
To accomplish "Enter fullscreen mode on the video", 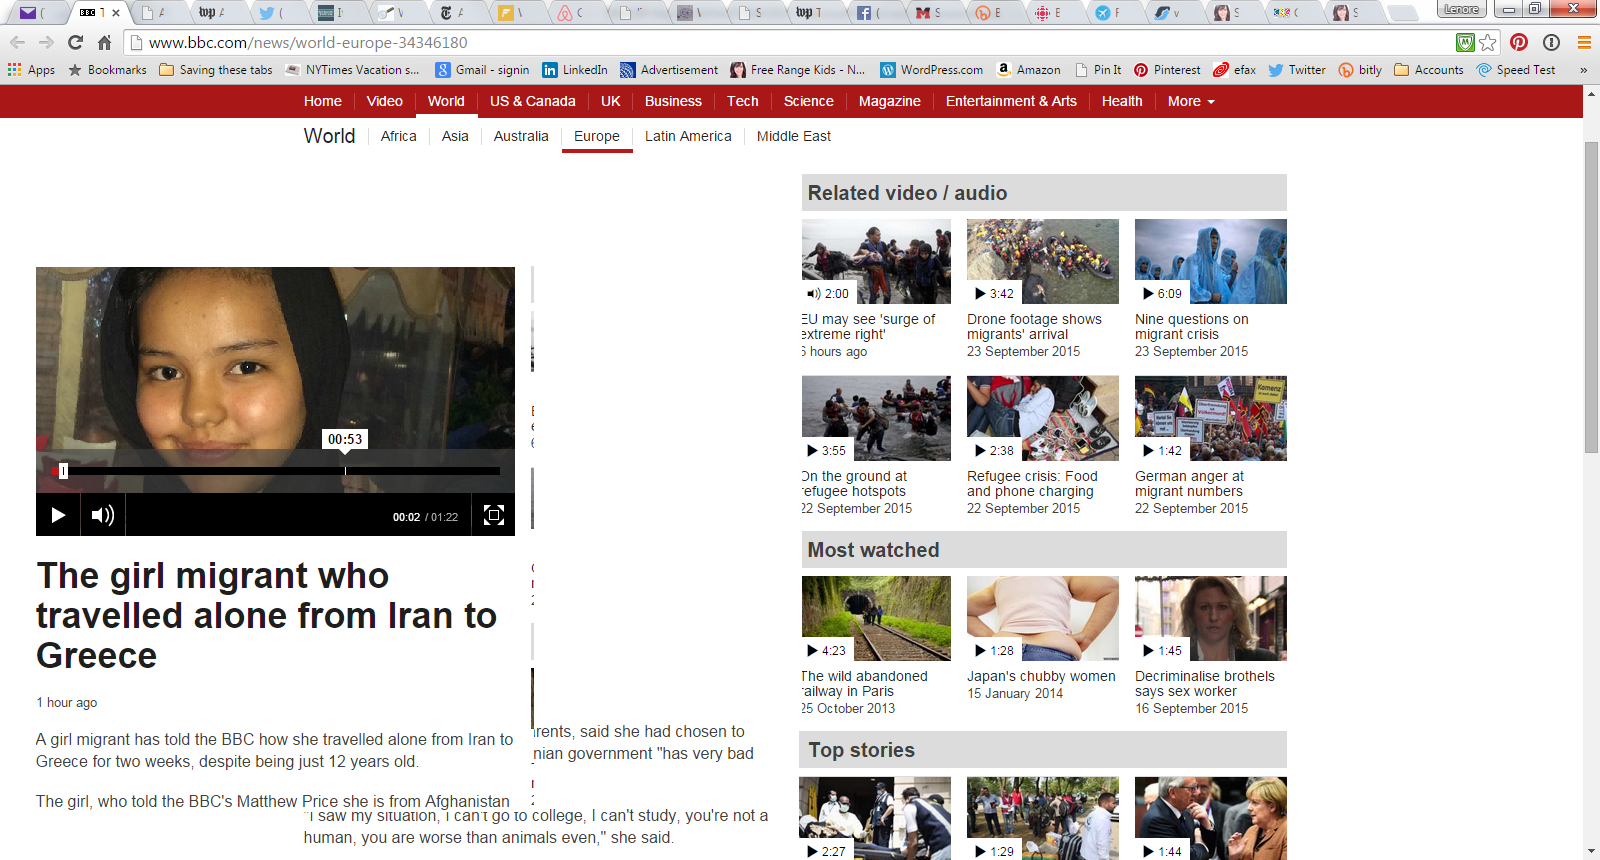I will (493, 515).
